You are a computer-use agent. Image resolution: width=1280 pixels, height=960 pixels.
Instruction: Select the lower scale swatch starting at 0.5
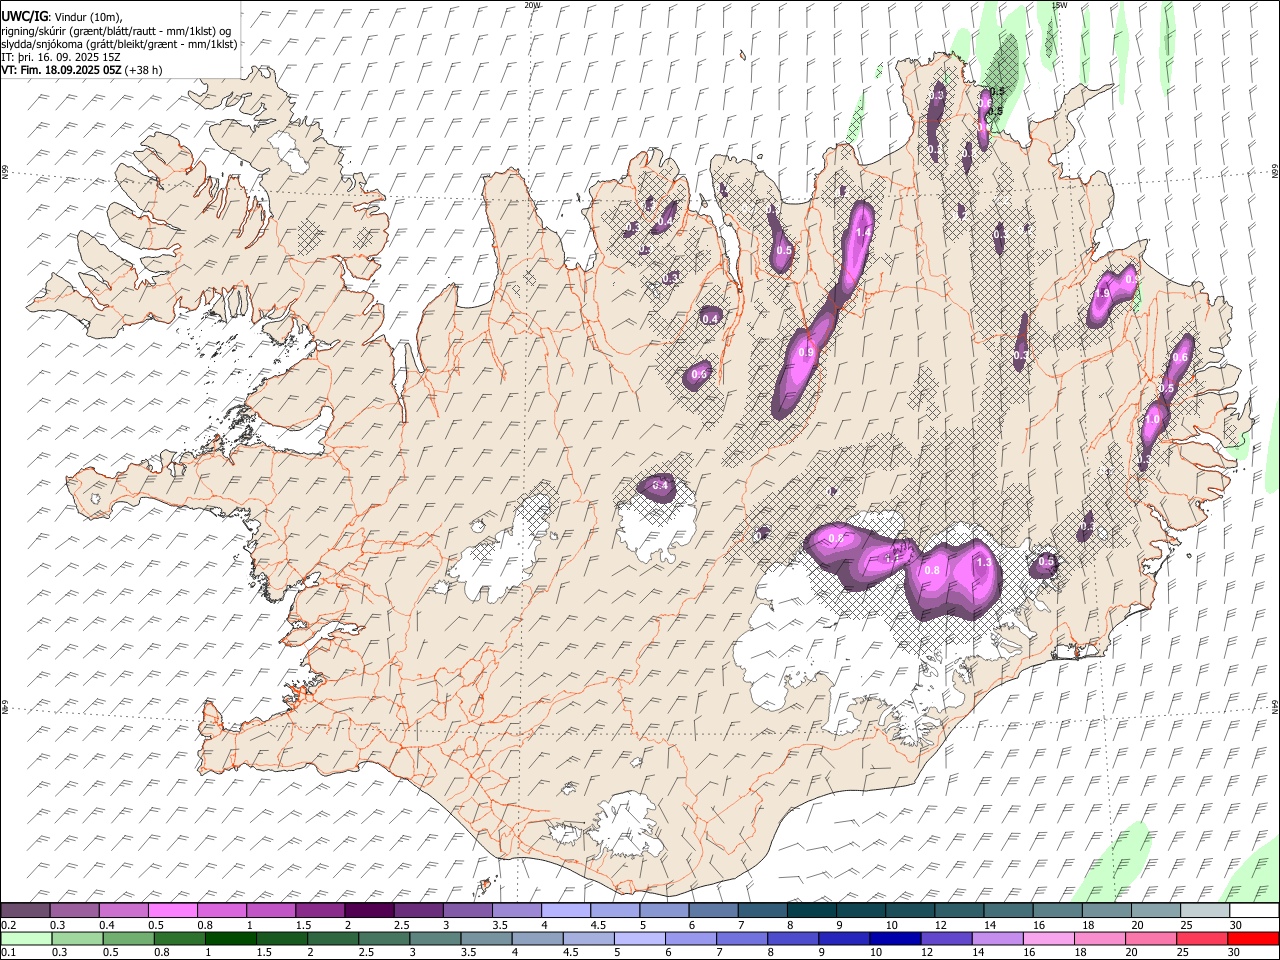[128, 938]
